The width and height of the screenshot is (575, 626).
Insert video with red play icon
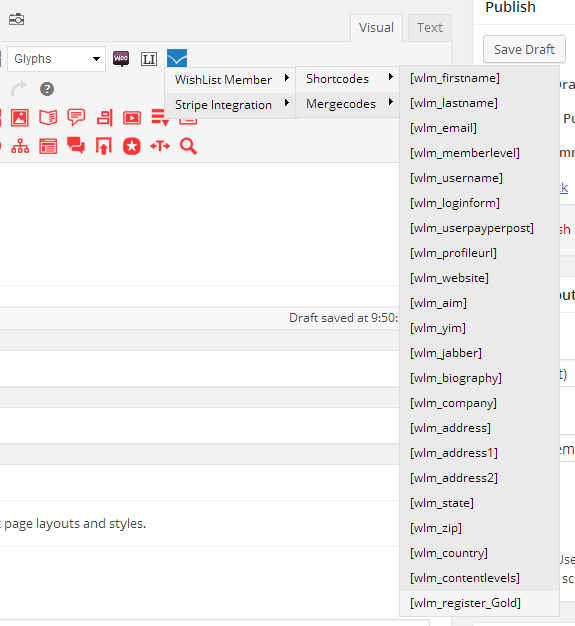click(x=132, y=118)
